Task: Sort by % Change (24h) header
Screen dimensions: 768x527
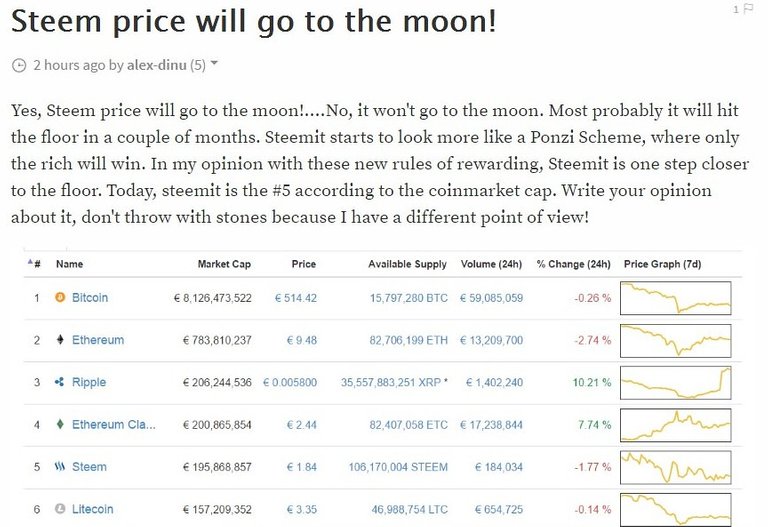Action: 574,264
